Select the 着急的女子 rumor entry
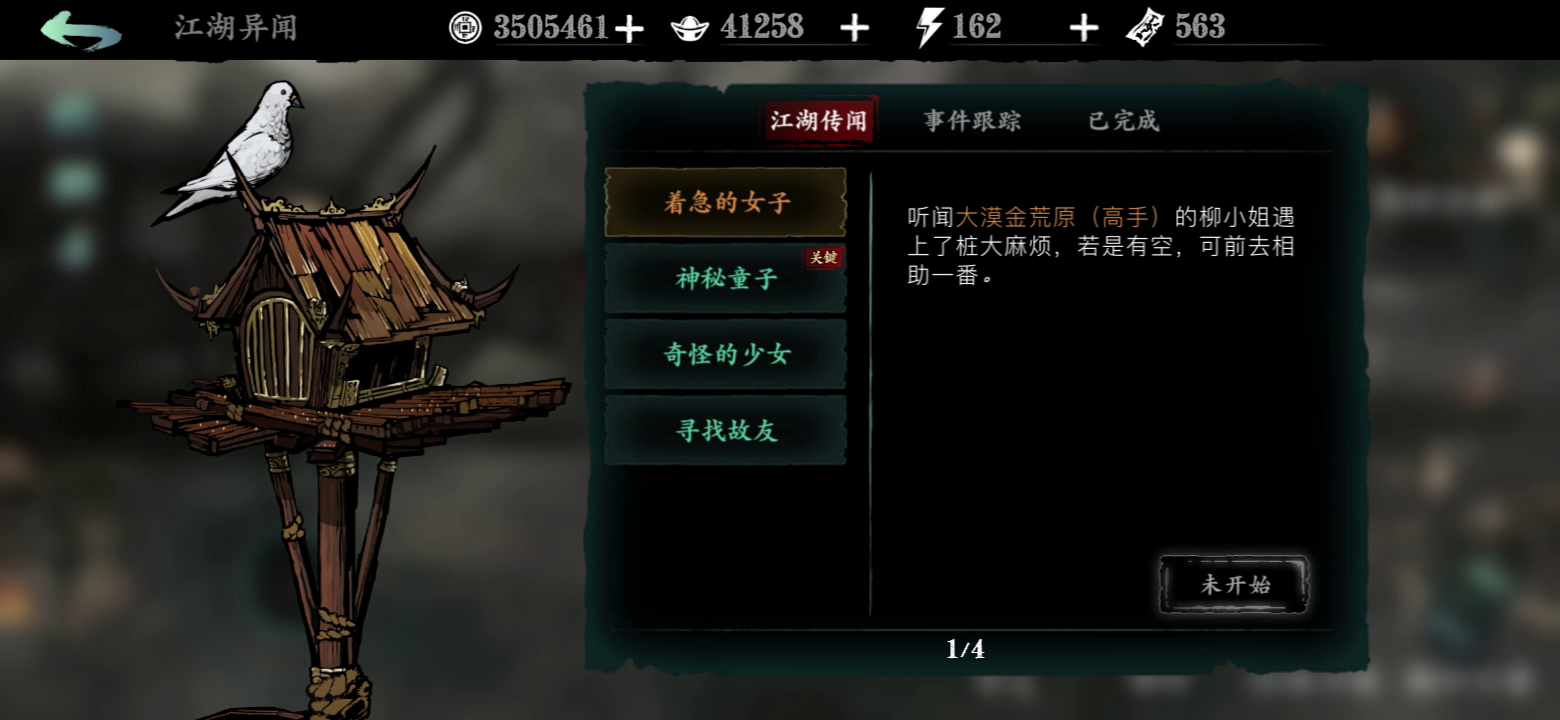 pos(726,203)
